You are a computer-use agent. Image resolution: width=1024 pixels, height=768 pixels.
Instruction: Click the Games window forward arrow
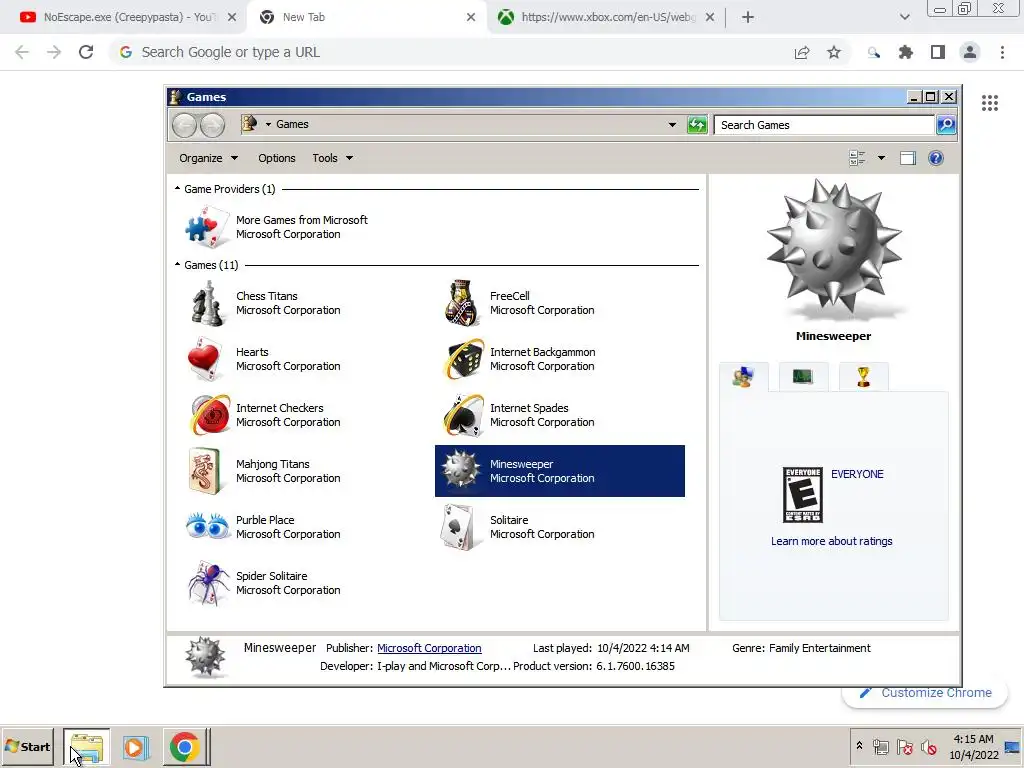click(x=212, y=125)
